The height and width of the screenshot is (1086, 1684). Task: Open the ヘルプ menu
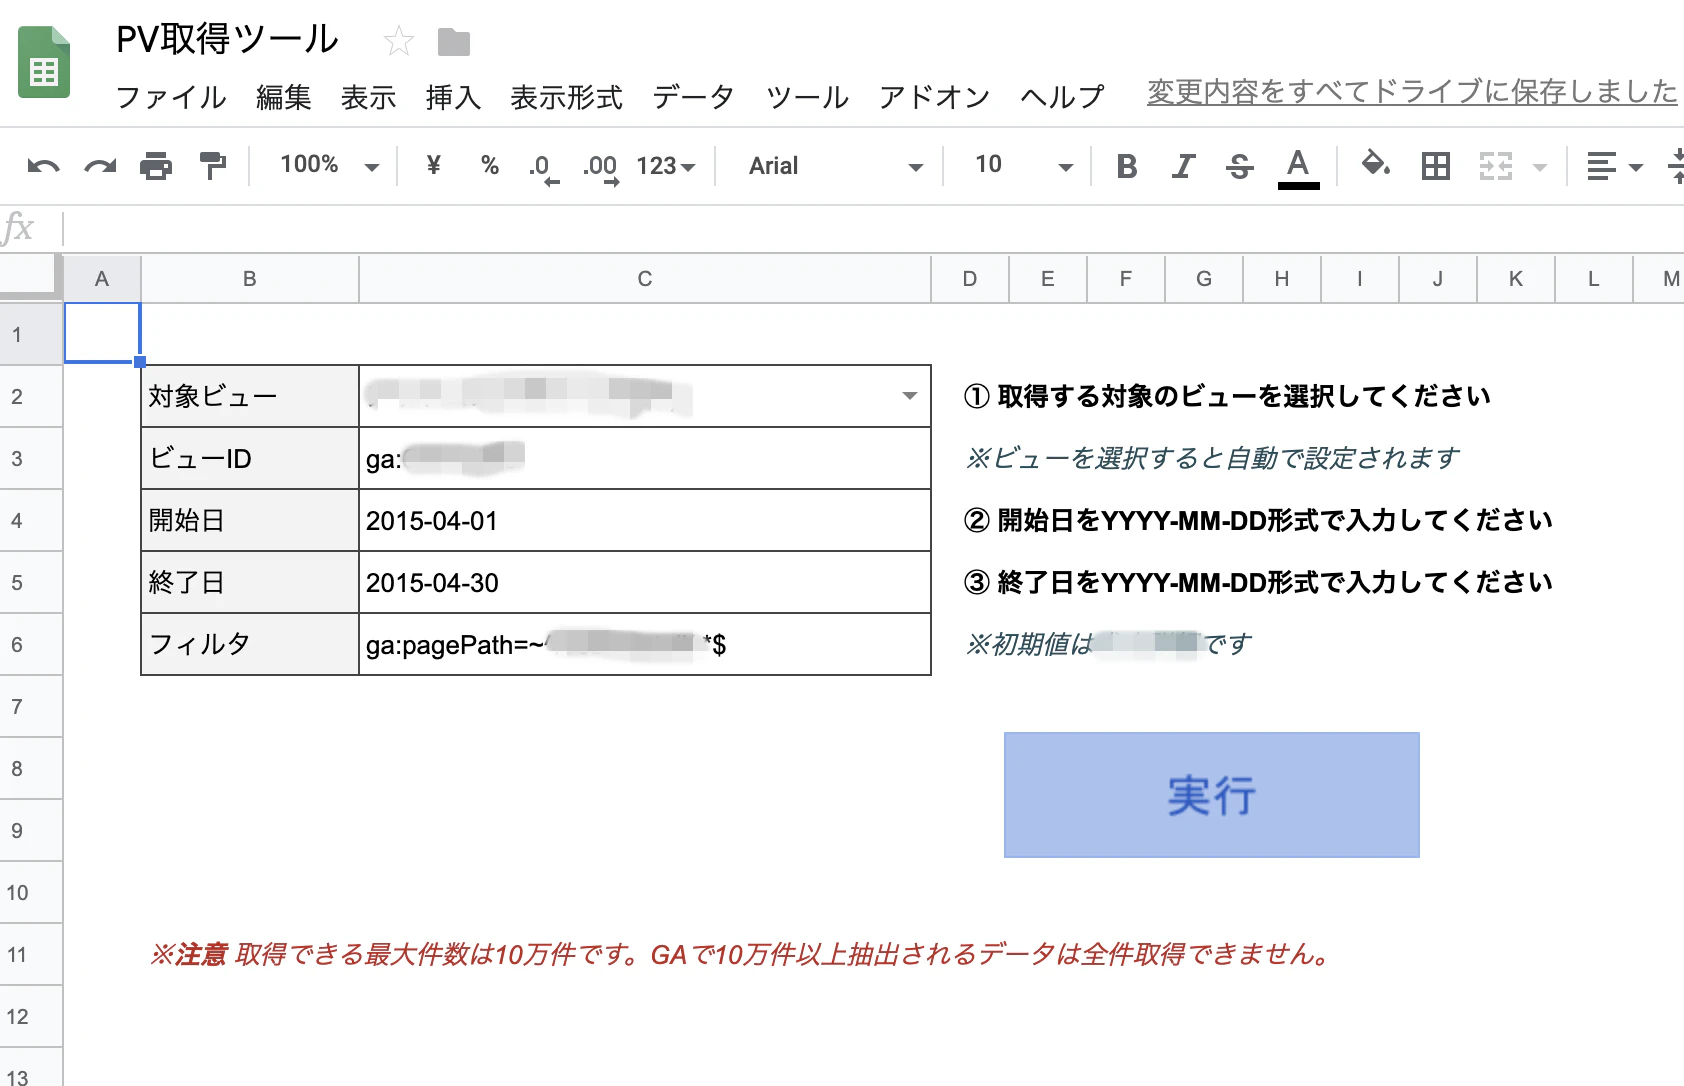coord(1062,97)
